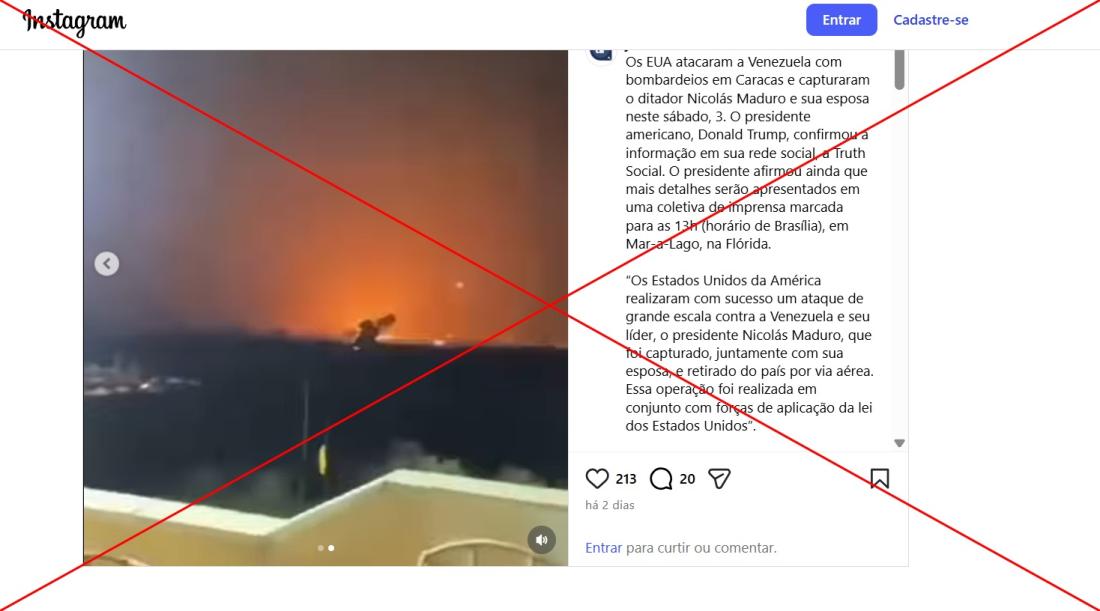This screenshot has height=611, width=1100.
Task: Open the poster's profile avatar
Action: pyautogui.click(x=601, y=53)
